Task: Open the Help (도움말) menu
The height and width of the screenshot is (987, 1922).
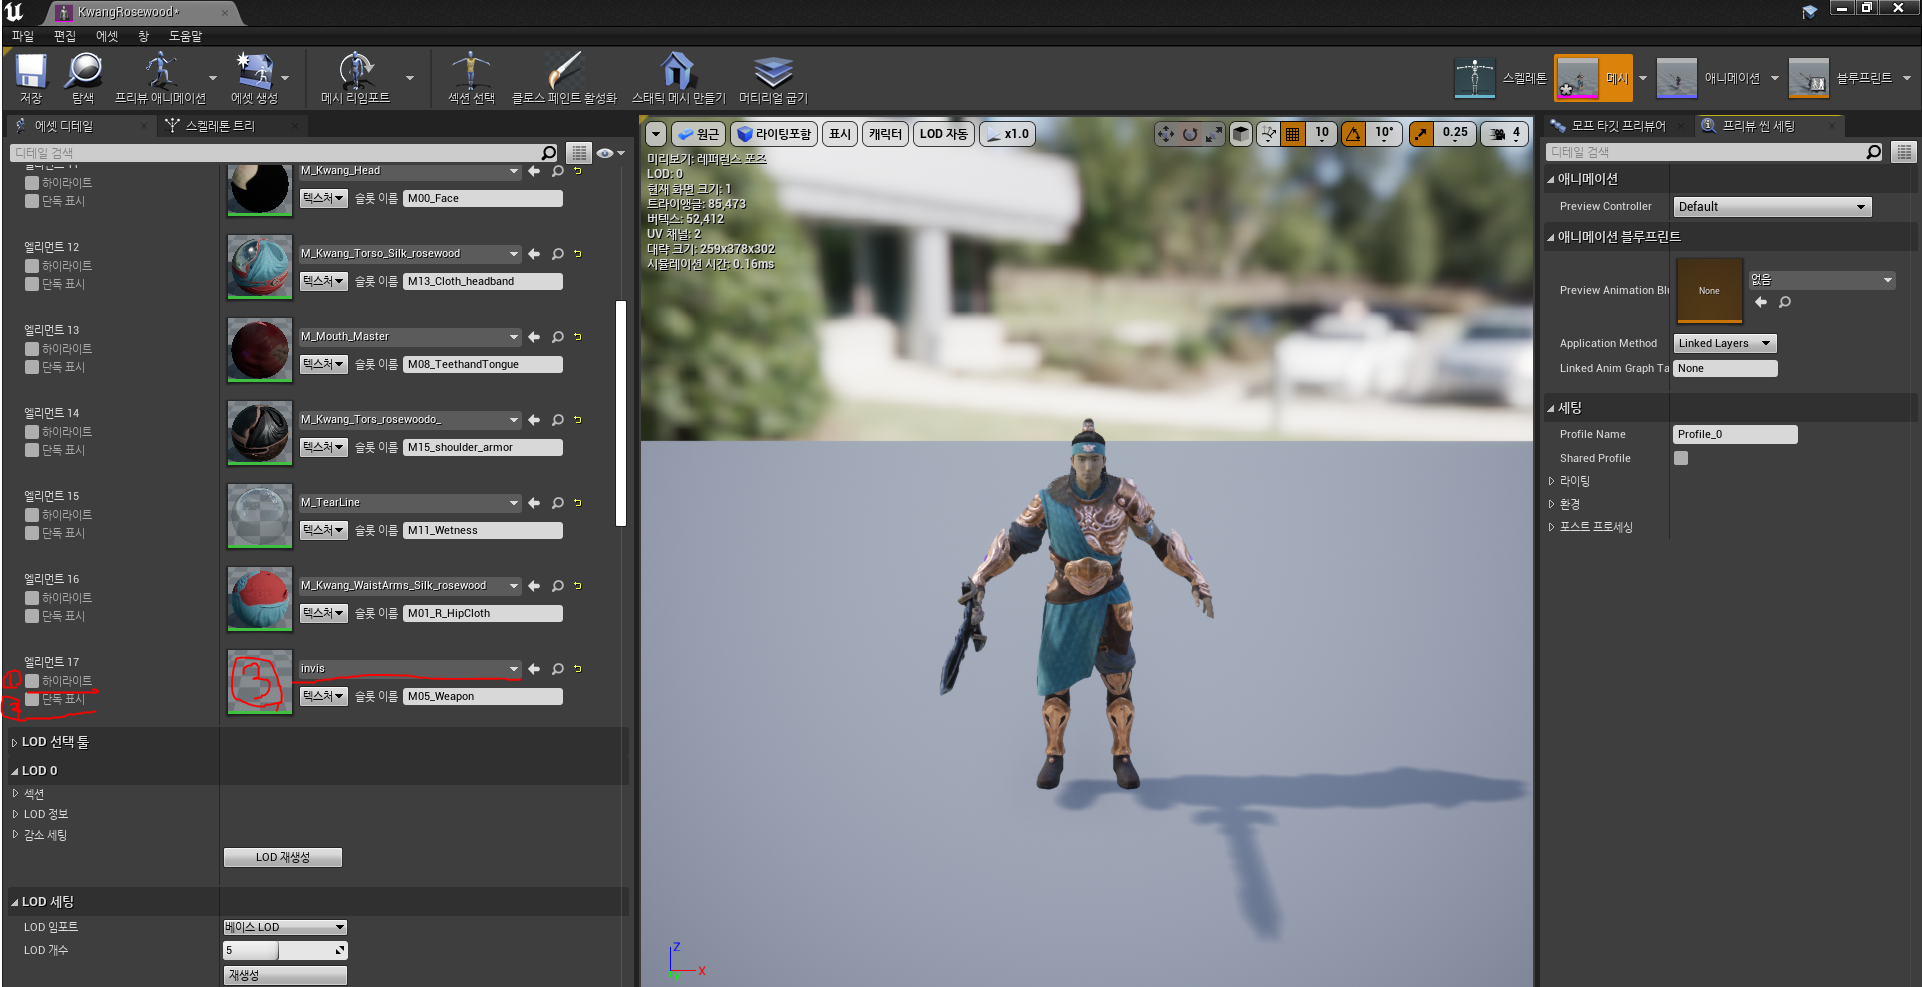Action: [x=185, y=36]
